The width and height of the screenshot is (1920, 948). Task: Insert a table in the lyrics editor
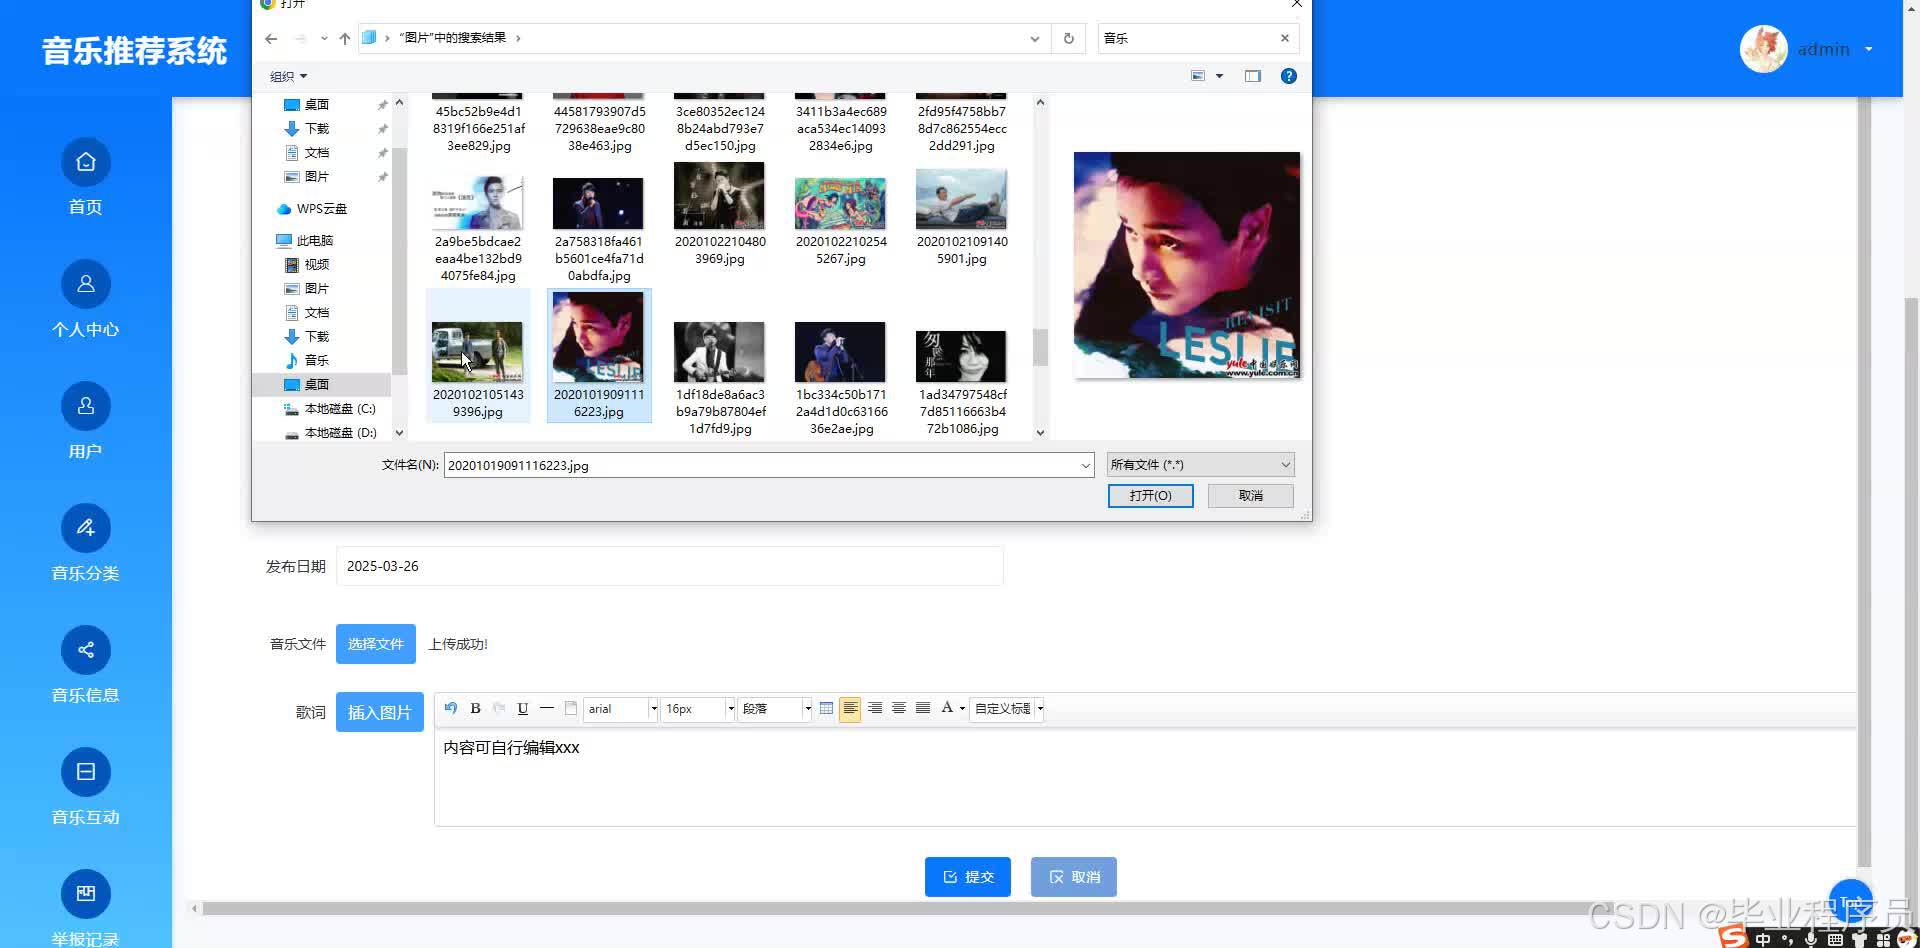tap(826, 708)
